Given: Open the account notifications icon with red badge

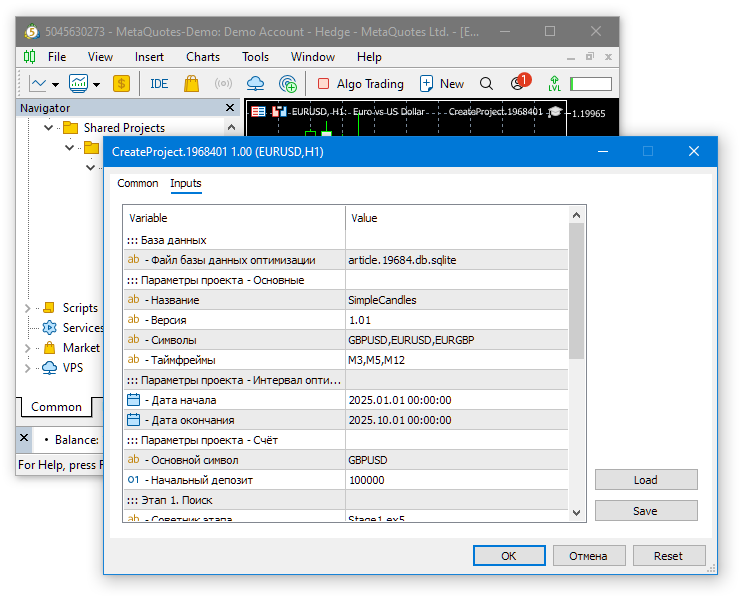Looking at the screenshot, I should (519, 84).
